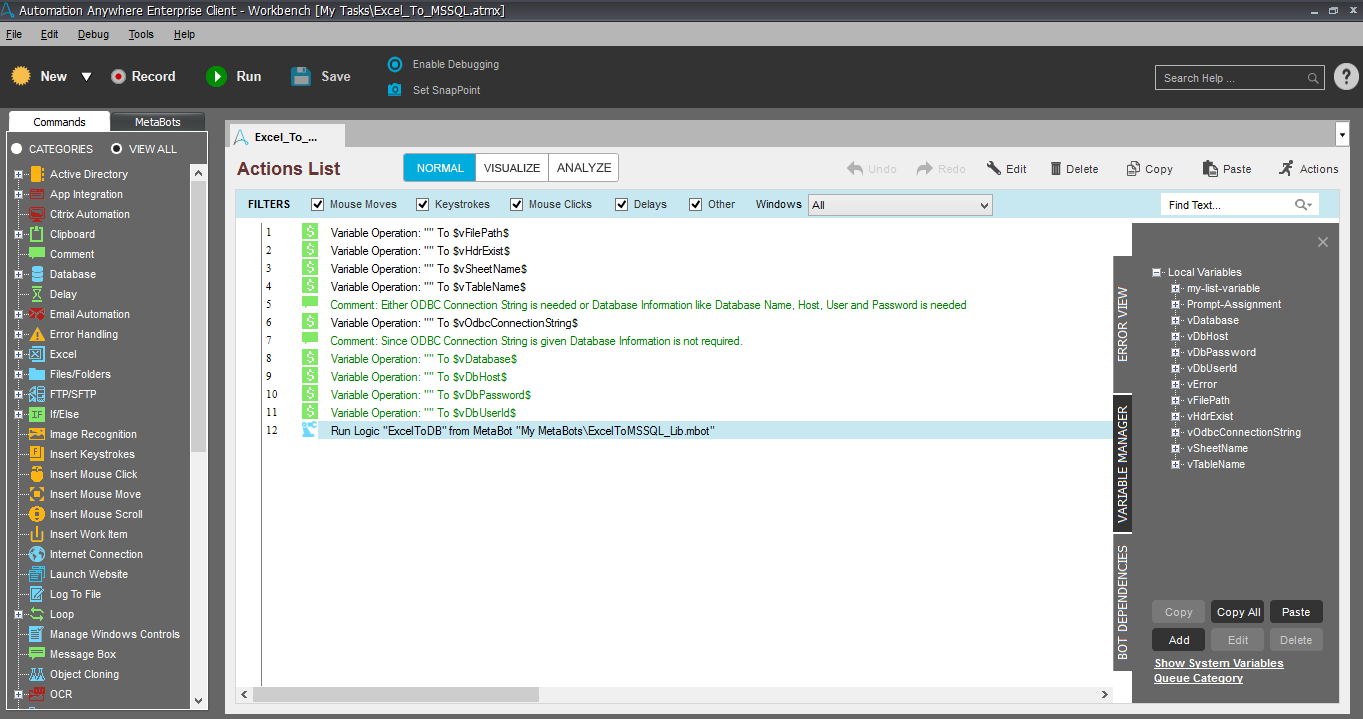Run the task with green play icon
Image resolution: width=1363 pixels, height=719 pixels.
[x=216, y=76]
